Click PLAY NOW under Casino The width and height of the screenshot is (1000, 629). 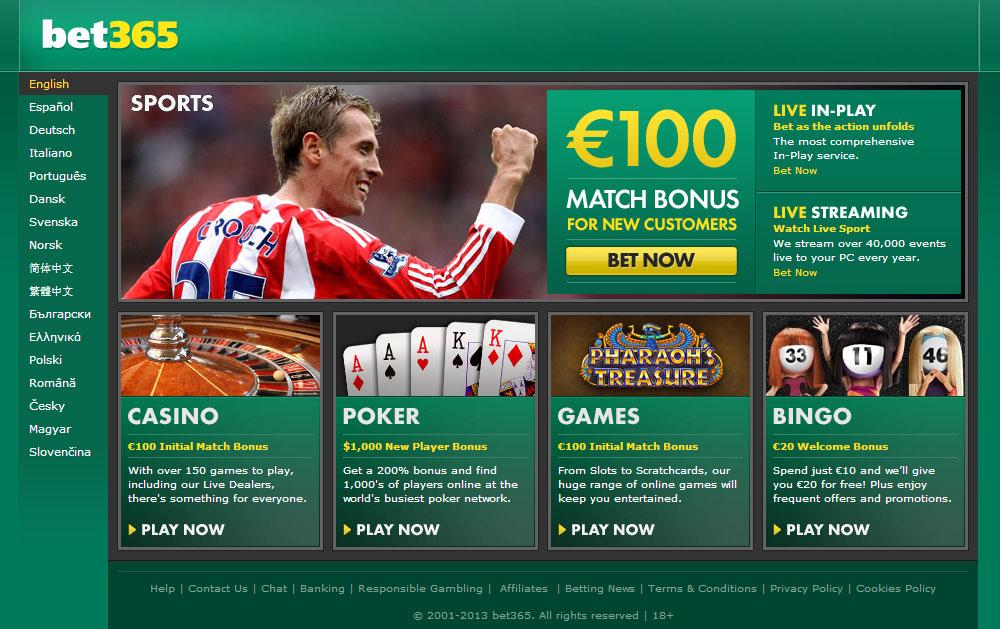click(177, 529)
